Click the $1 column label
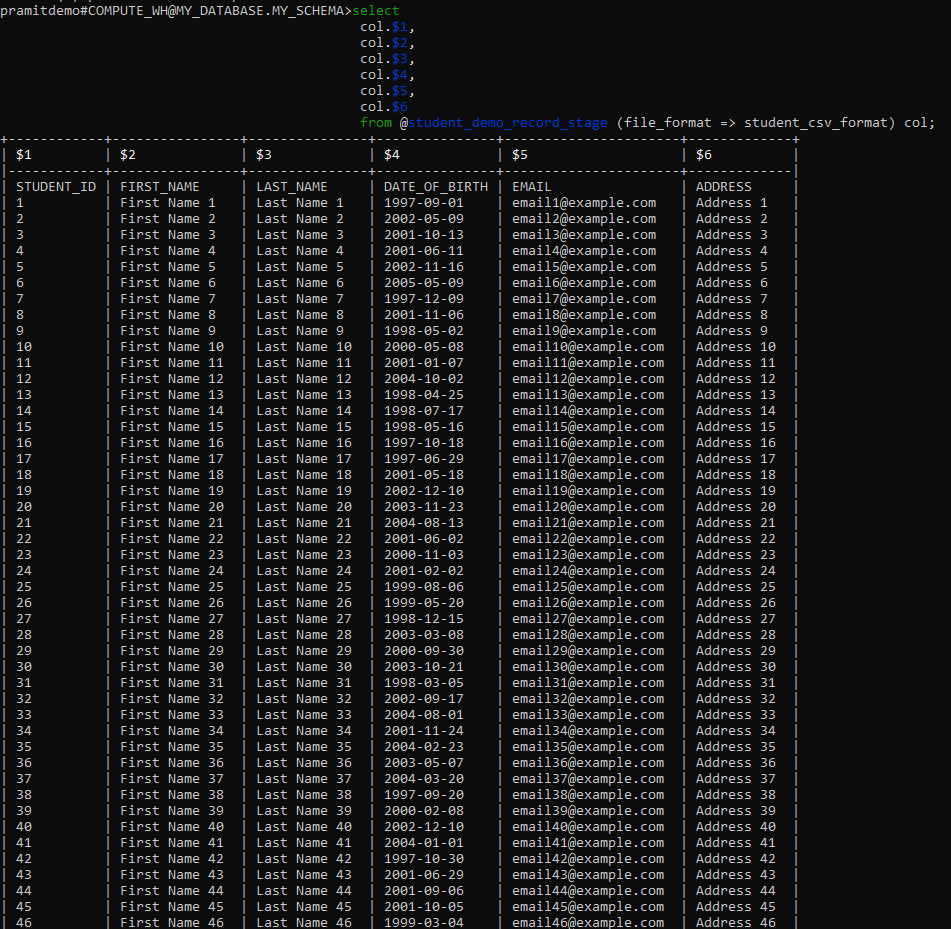 tap(22, 154)
